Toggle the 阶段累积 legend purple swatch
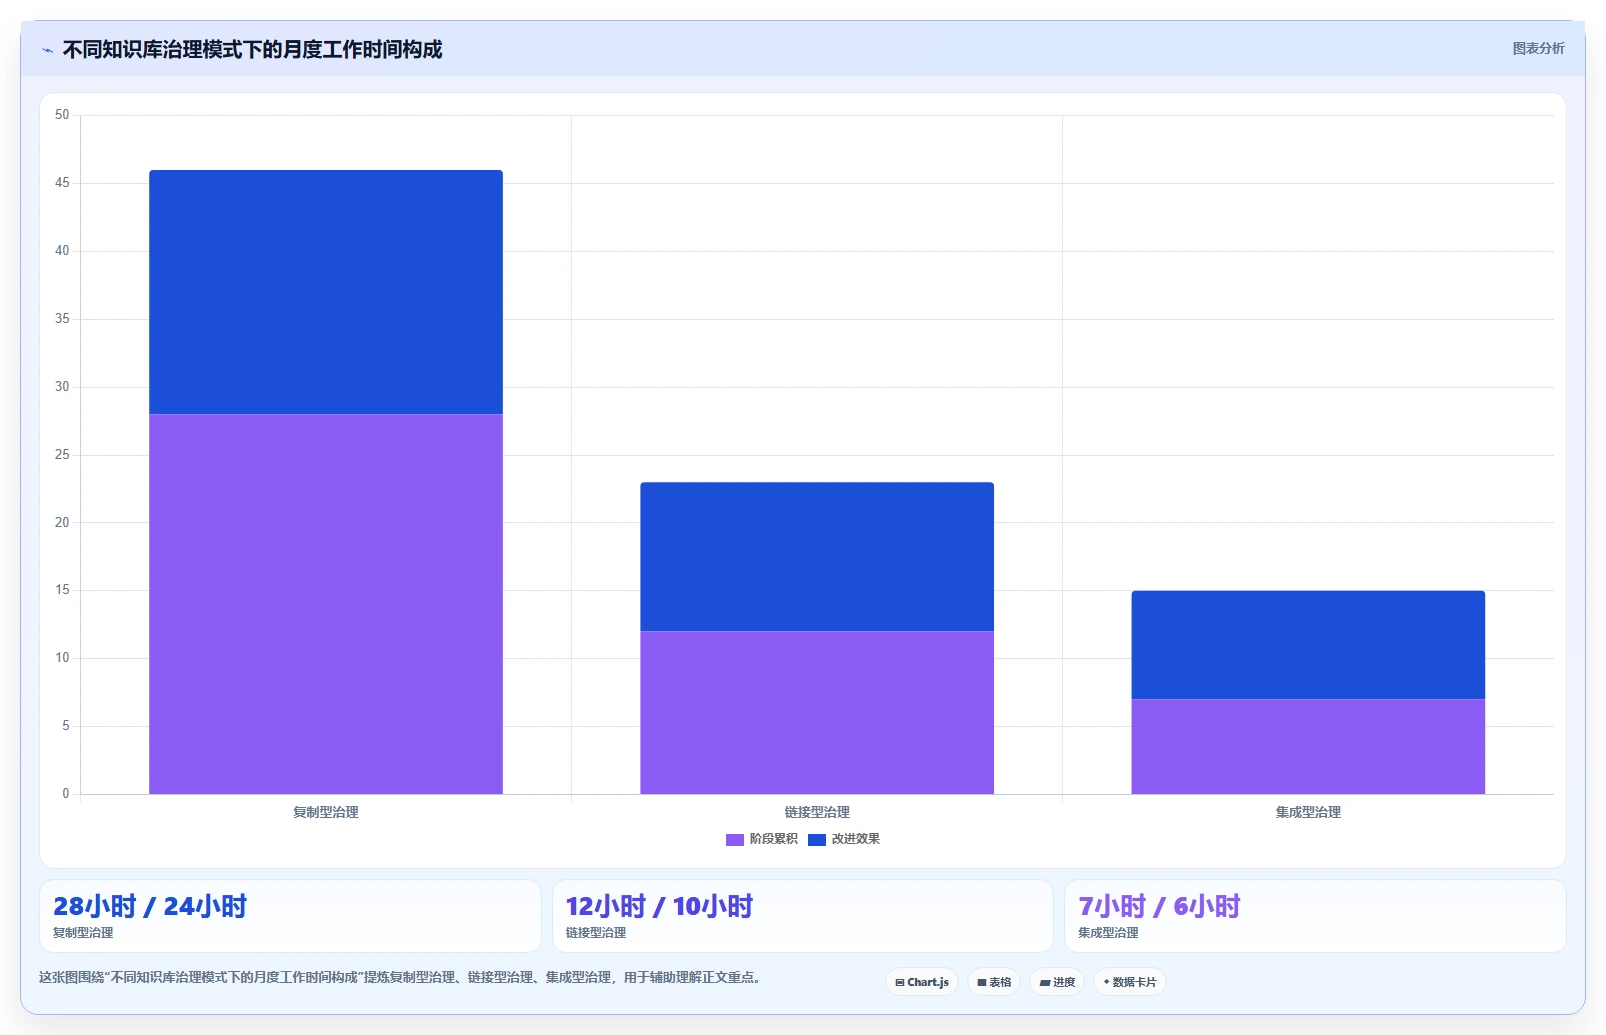The height and width of the screenshot is (1035, 1606). coord(735,840)
